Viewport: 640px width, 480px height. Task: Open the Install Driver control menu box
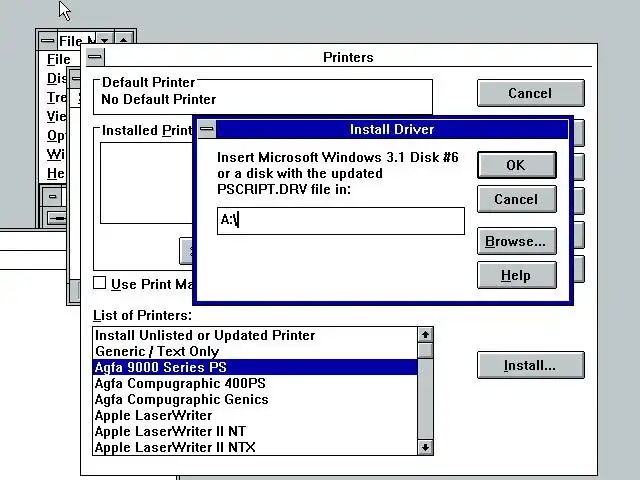[207, 129]
